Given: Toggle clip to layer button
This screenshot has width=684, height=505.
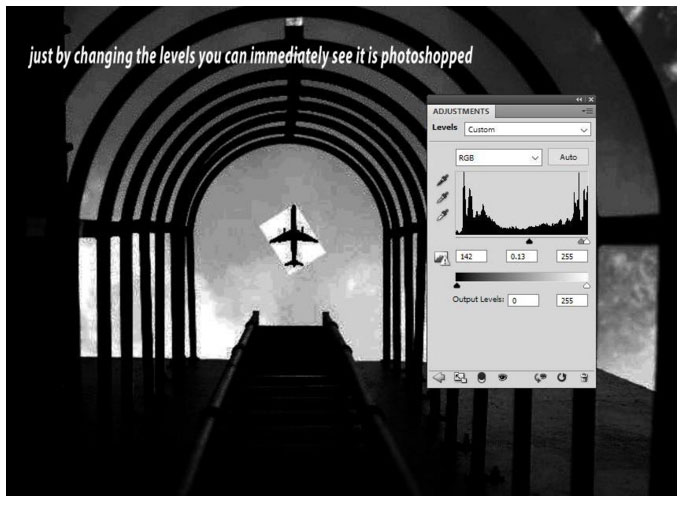Looking at the screenshot, I should pos(482,377).
